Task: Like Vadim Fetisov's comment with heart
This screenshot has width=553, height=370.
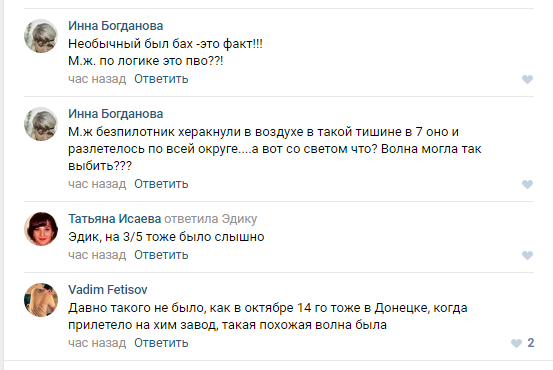Action: pos(516,343)
